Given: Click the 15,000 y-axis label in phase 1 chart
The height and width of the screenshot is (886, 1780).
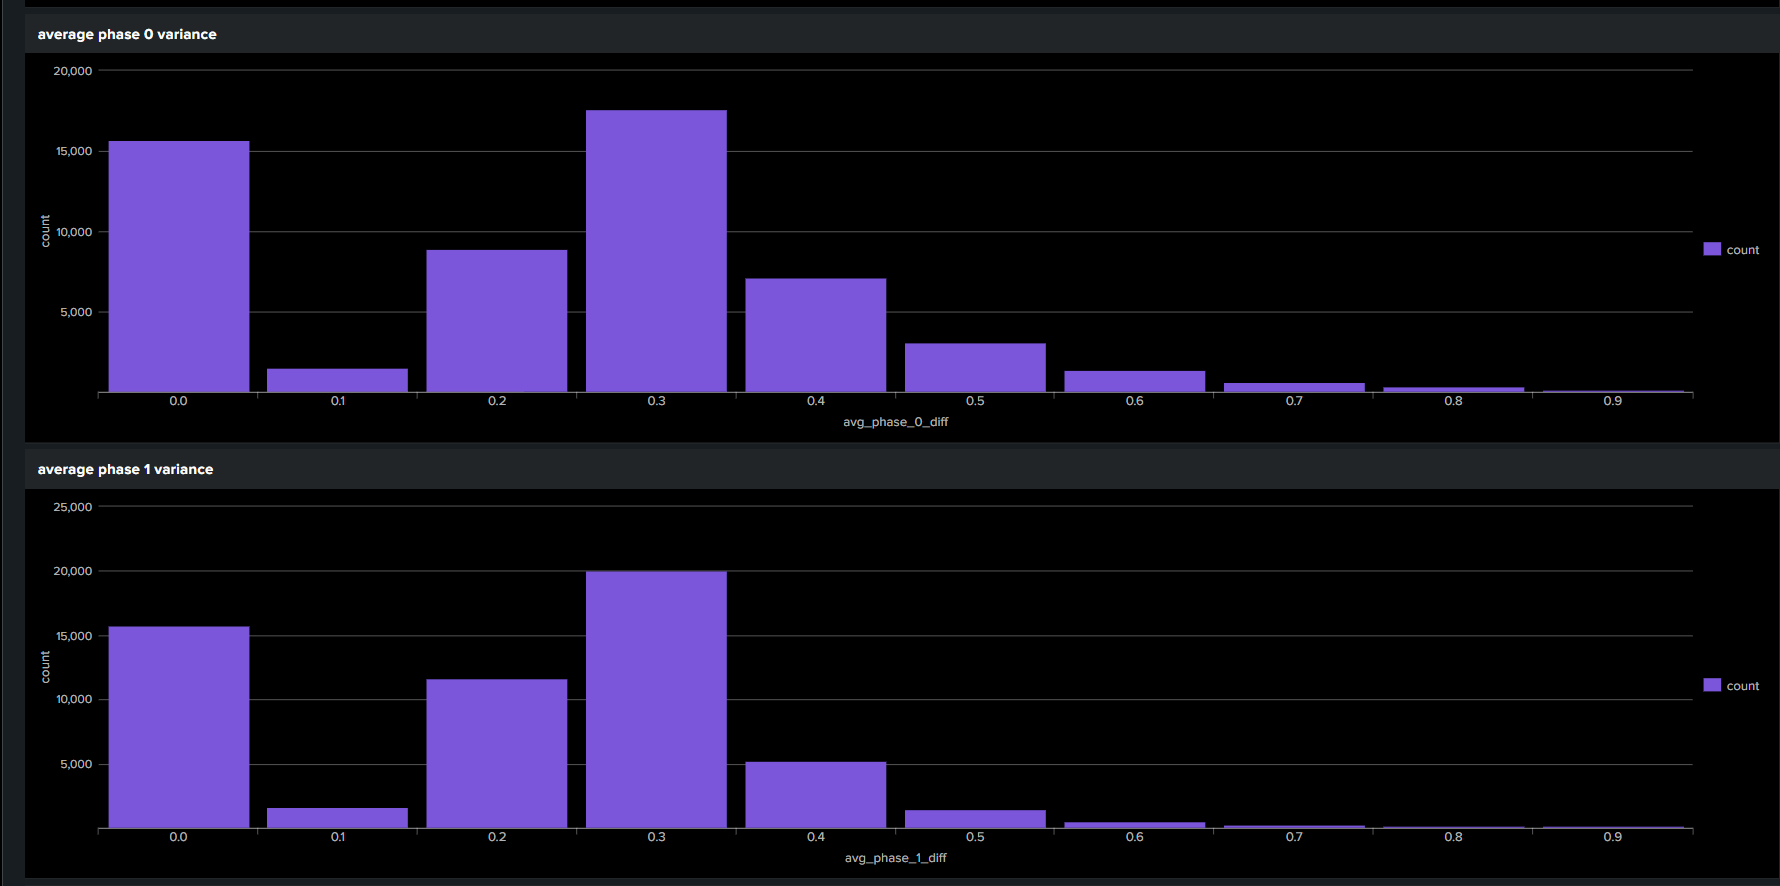Looking at the screenshot, I should point(74,636).
